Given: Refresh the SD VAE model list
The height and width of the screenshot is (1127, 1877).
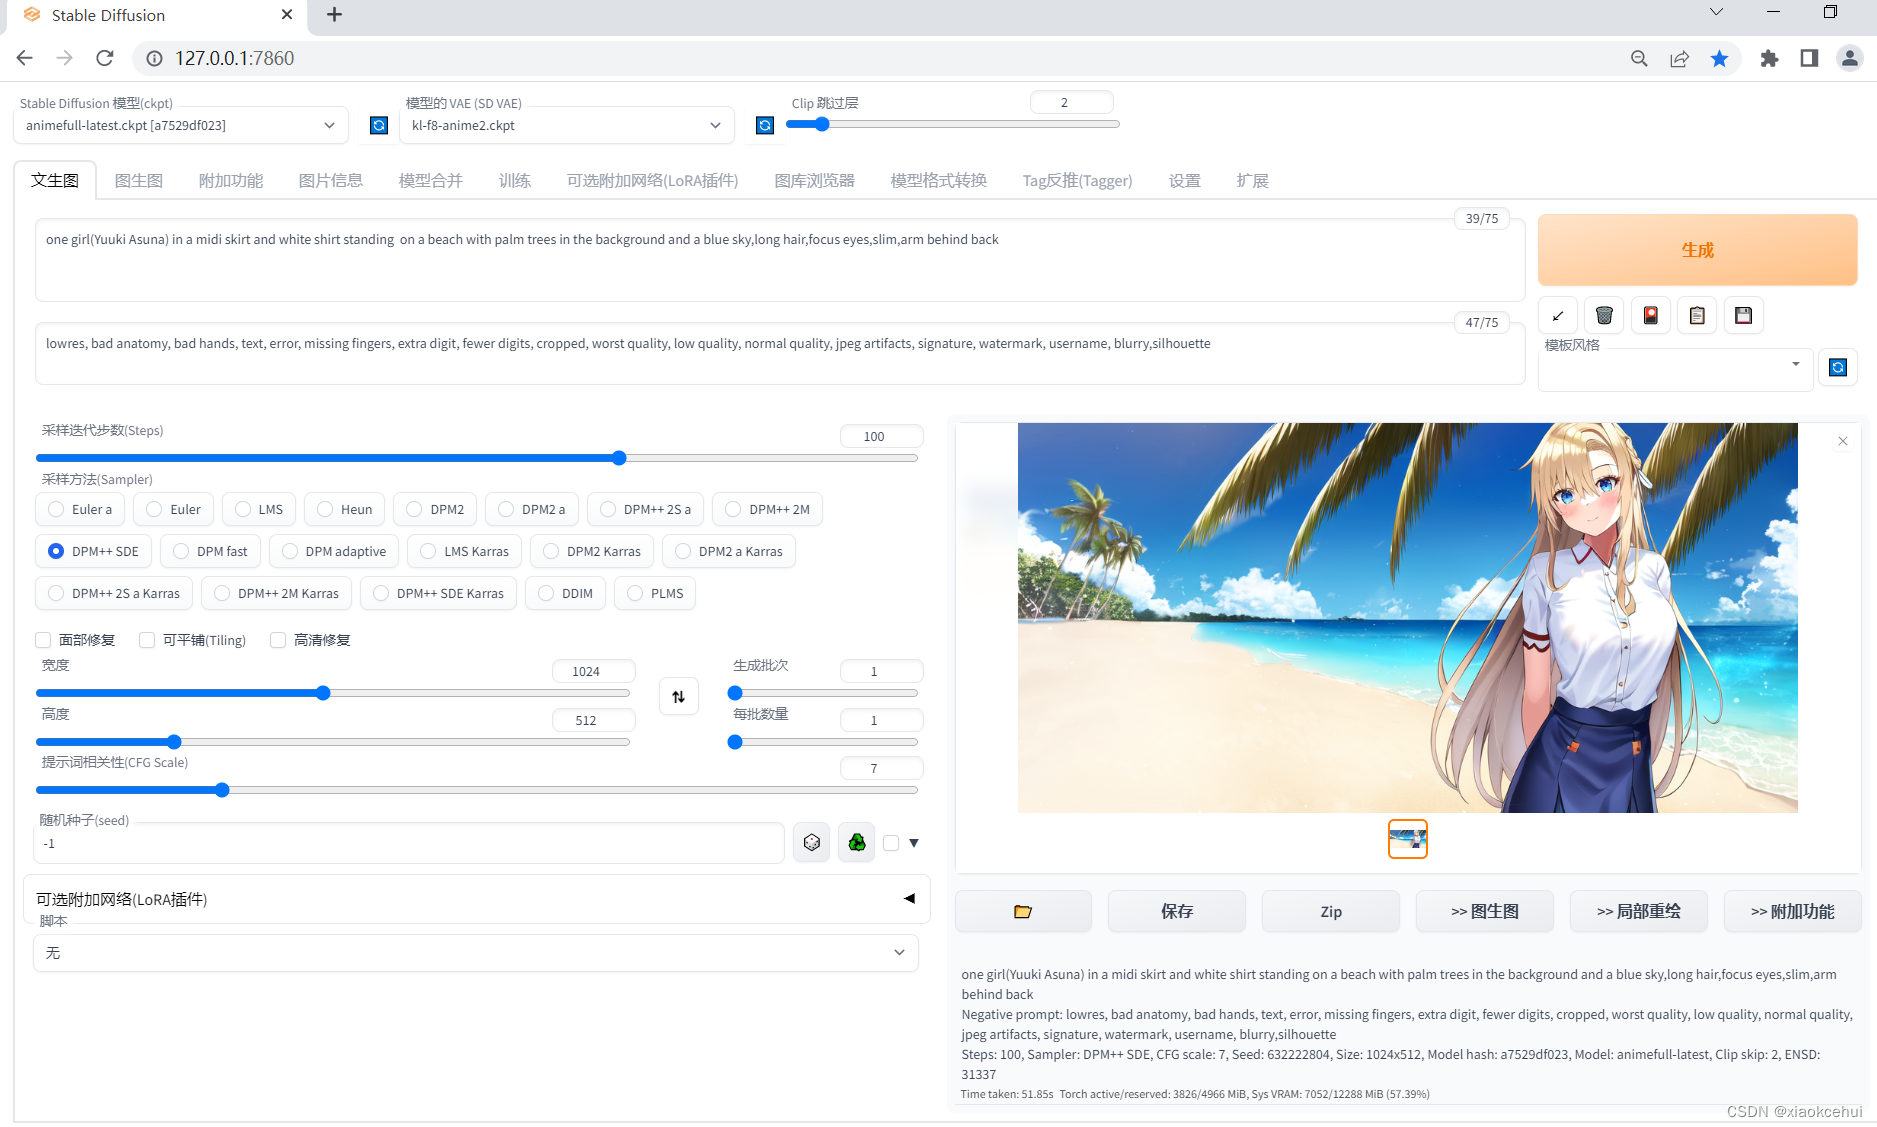Looking at the screenshot, I should pos(765,125).
